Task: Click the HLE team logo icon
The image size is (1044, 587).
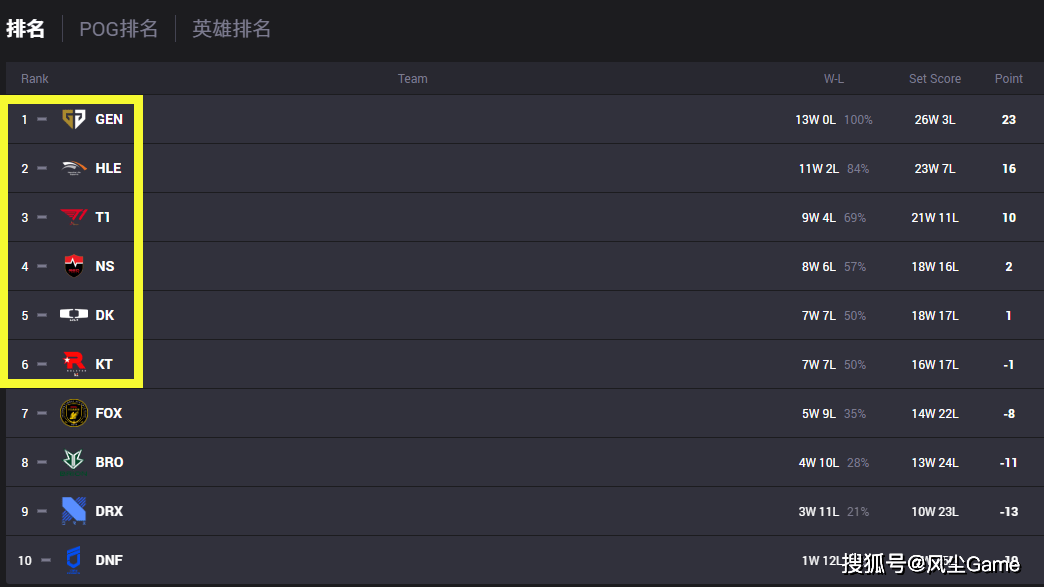Action: 74,168
